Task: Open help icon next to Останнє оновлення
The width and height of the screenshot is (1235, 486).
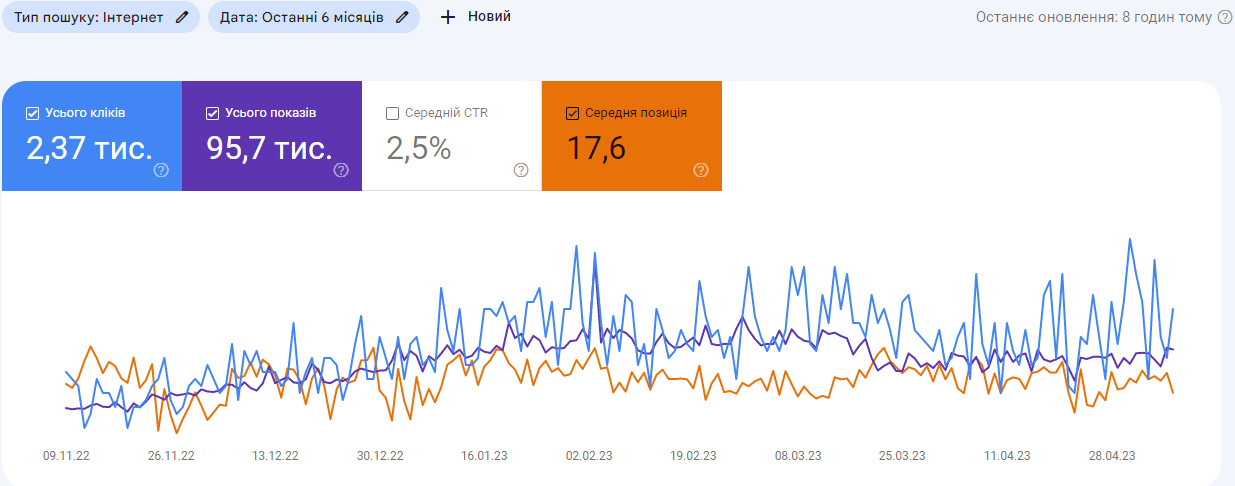Action: pyautogui.click(x=1224, y=17)
